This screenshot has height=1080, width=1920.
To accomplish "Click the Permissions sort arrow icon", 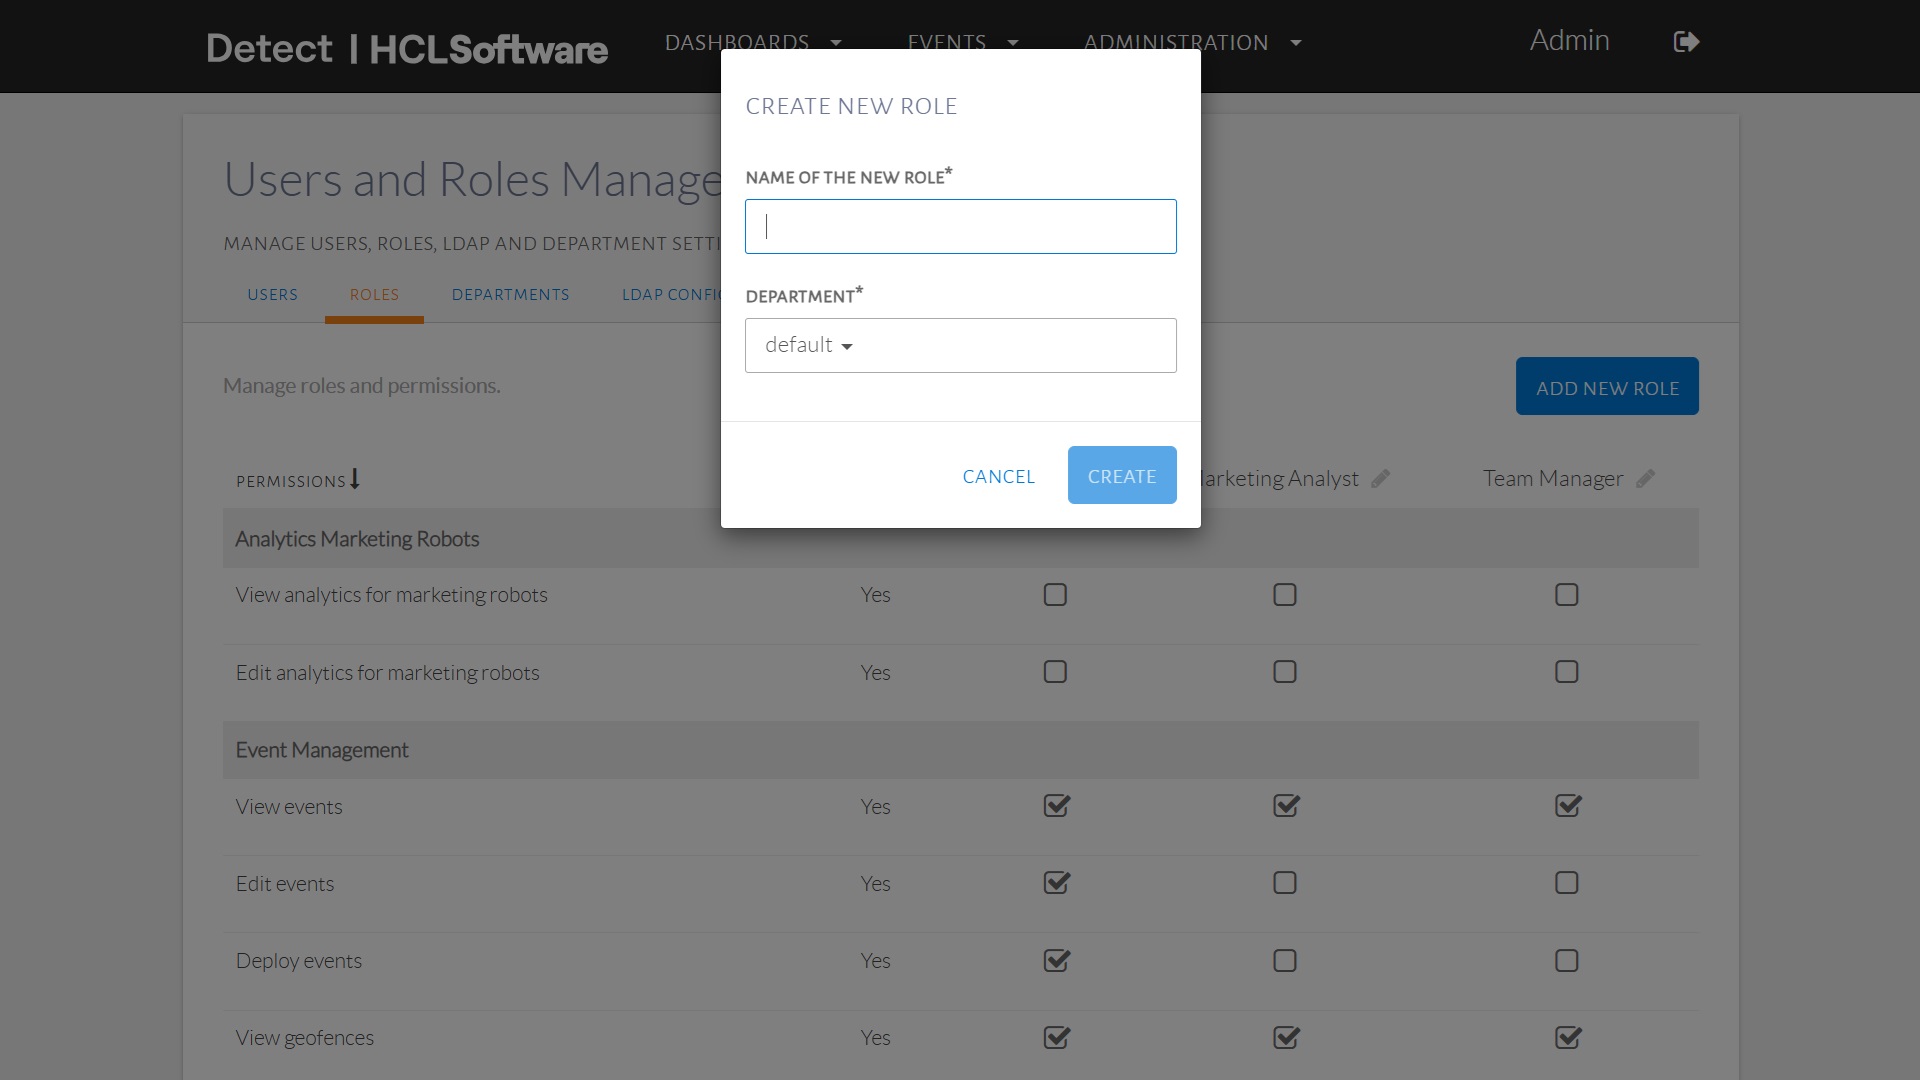I will point(355,480).
